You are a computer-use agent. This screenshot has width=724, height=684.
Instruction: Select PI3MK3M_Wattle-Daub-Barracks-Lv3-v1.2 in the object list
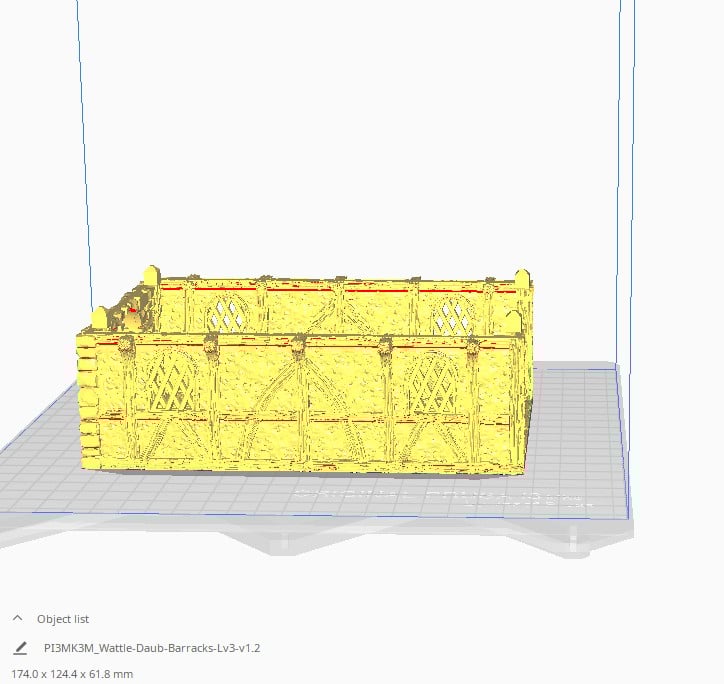click(152, 648)
